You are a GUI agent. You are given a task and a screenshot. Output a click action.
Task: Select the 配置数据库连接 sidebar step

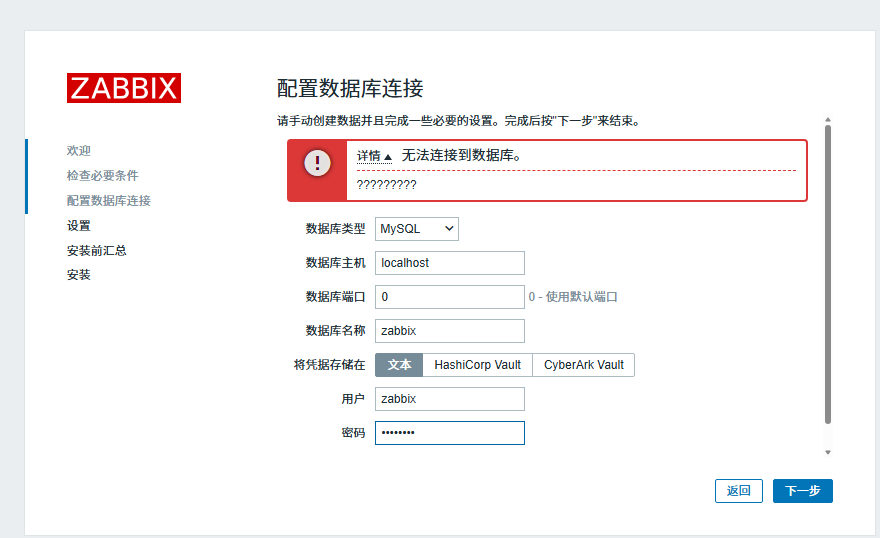click(109, 201)
